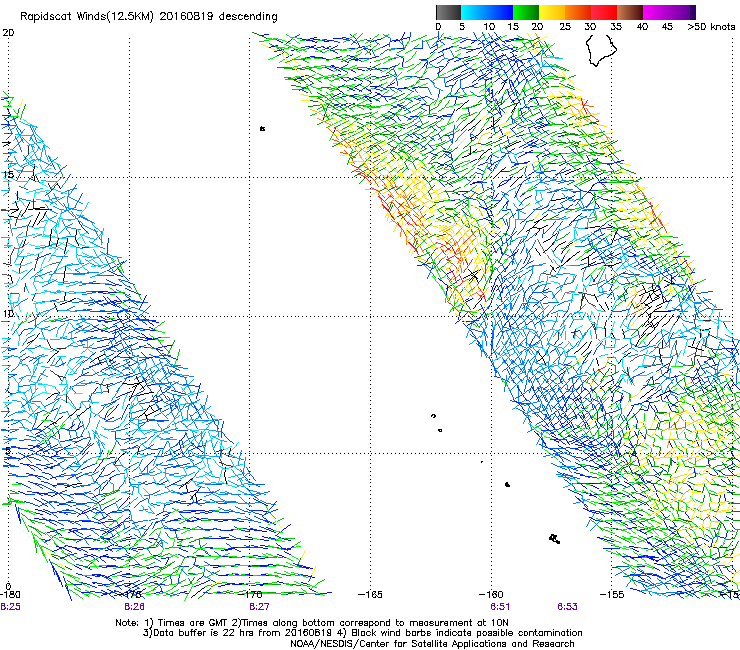Click the 'Data buffer is 22 hrs' note line
This screenshot has width=740, height=650.
pos(362,633)
